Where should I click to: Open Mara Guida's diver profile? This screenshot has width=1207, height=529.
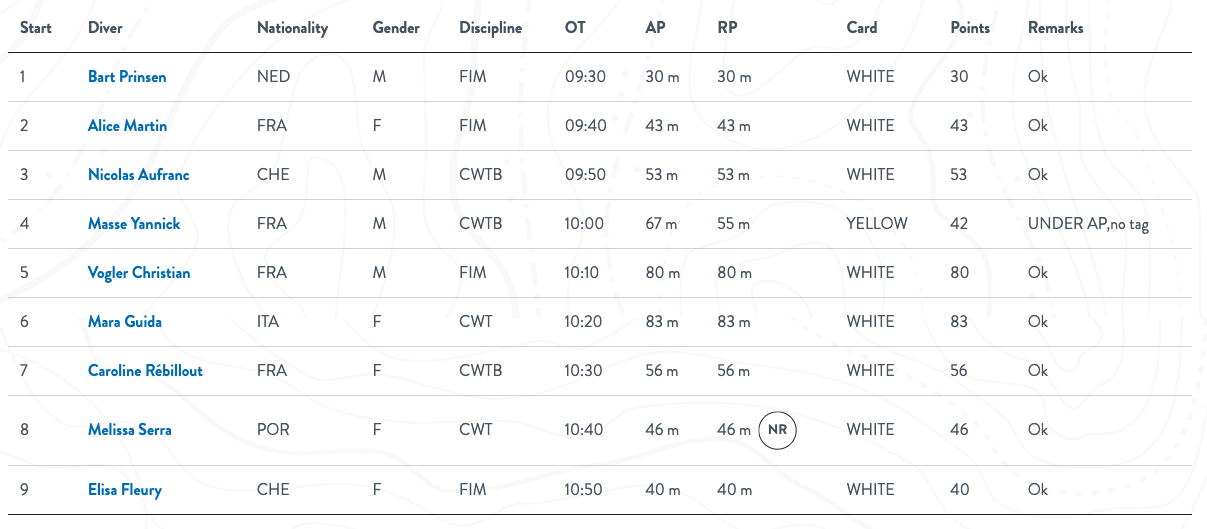tap(124, 322)
